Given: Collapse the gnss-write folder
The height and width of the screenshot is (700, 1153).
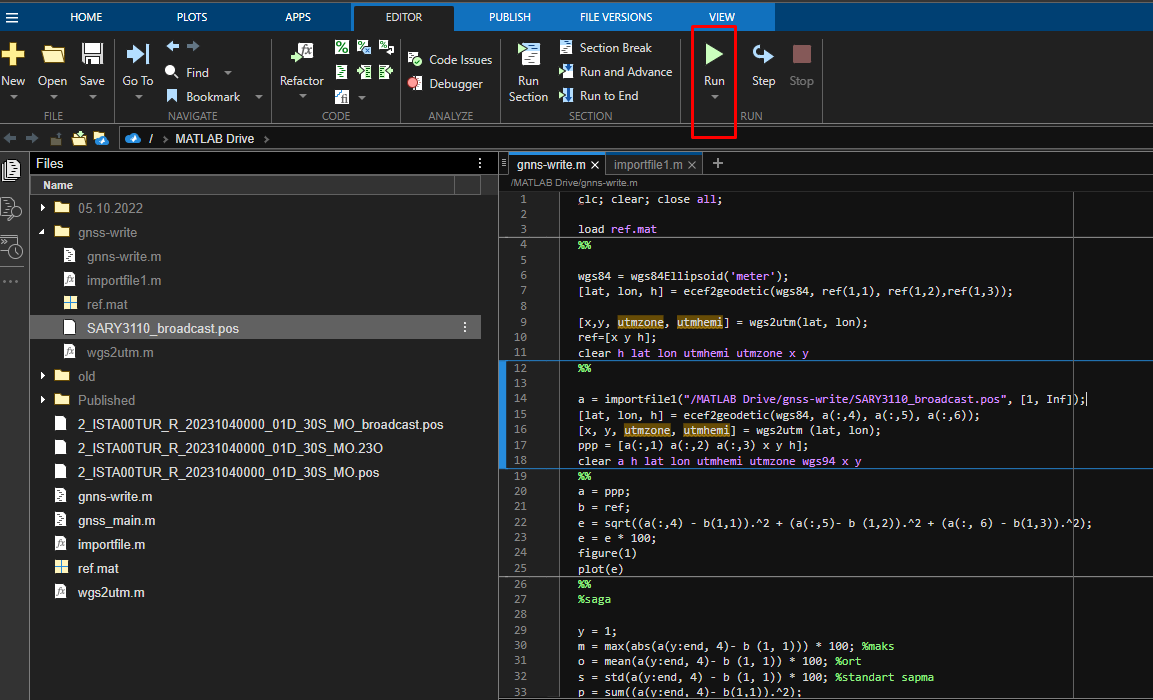Looking at the screenshot, I should tap(43, 232).
